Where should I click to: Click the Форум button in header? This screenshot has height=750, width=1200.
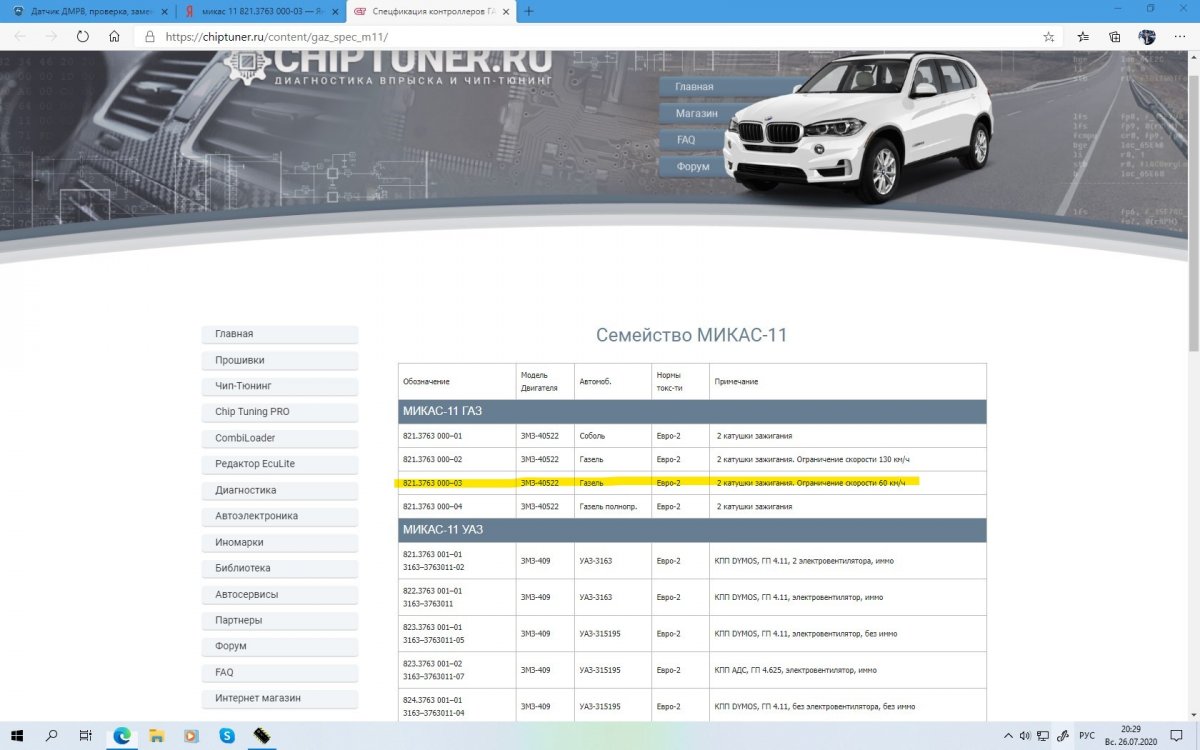pos(693,166)
